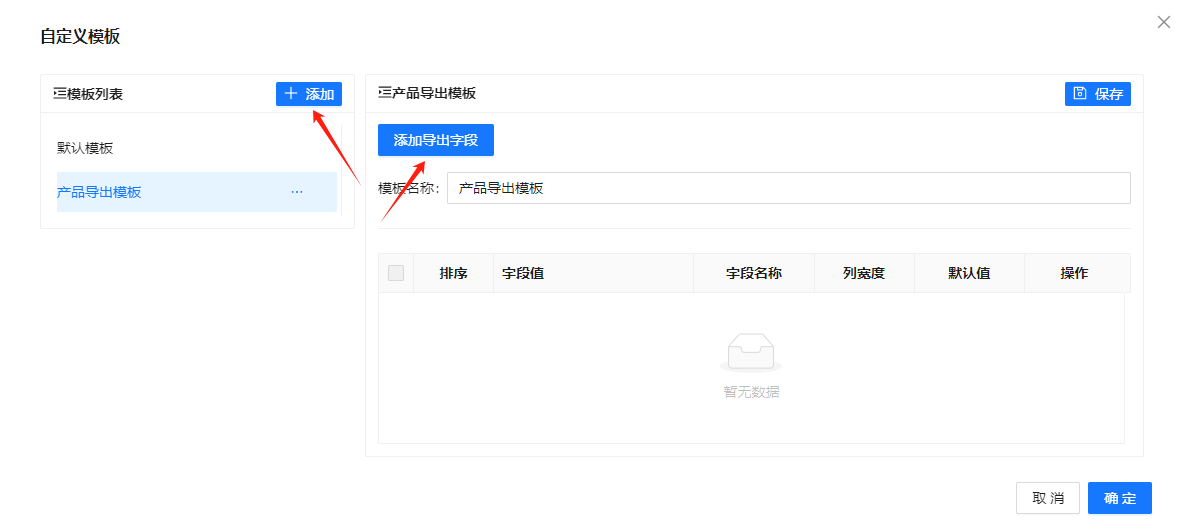
Task: Click the 添加 button with plus icon
Action: 309,94
